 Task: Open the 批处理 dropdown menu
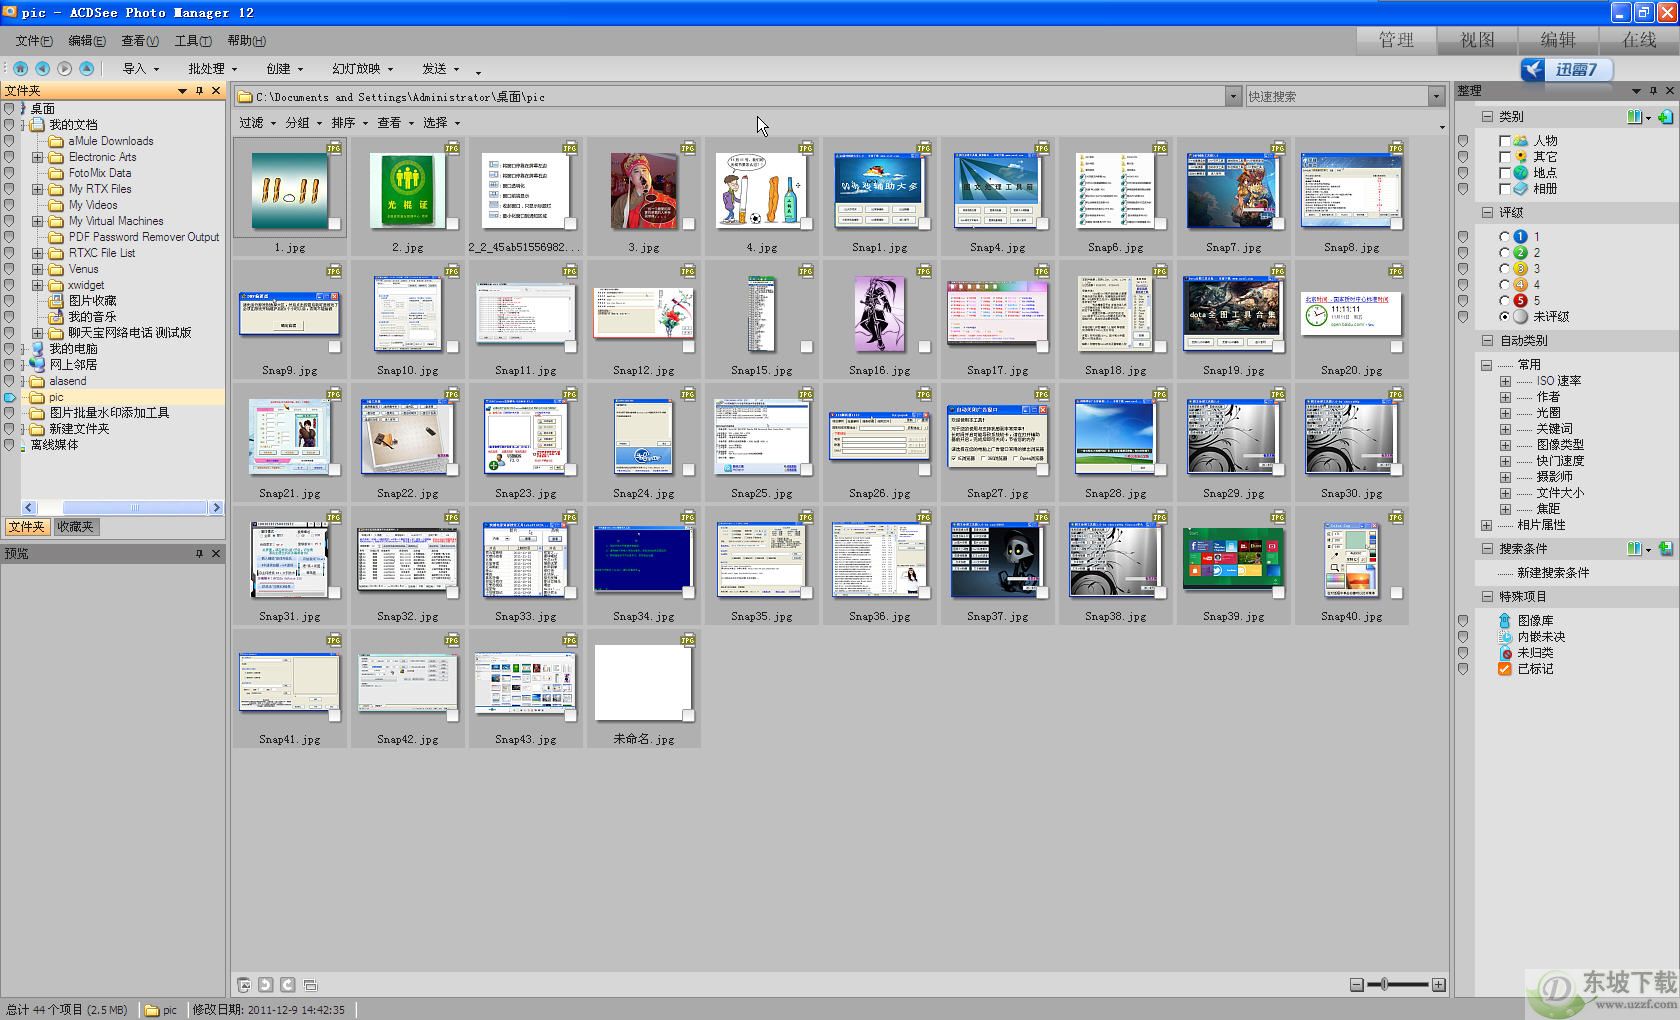pos(212,69)
